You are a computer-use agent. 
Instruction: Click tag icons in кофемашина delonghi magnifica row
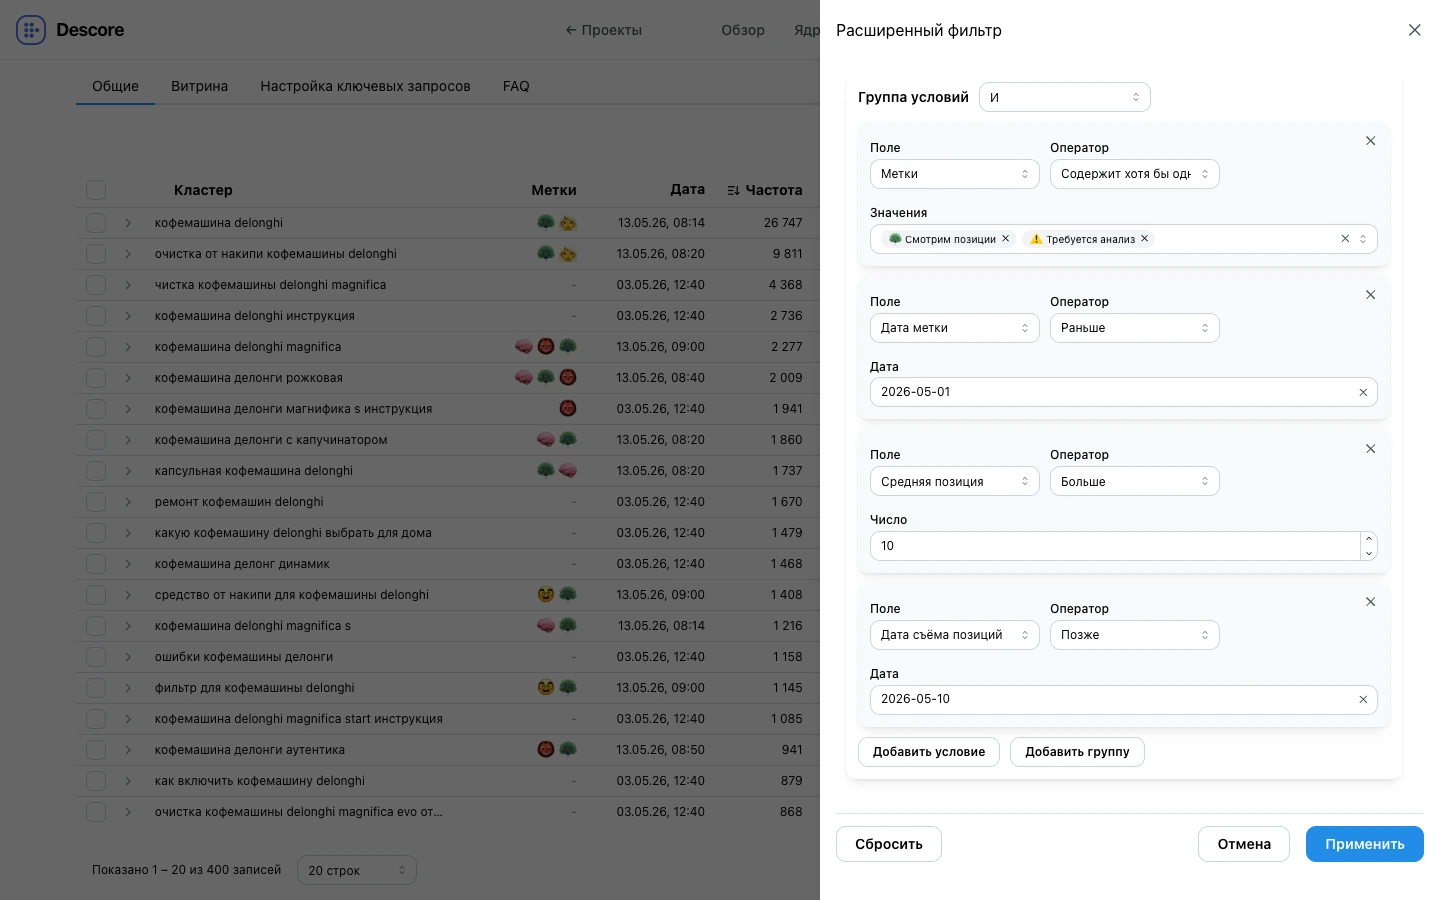[546, 347]
